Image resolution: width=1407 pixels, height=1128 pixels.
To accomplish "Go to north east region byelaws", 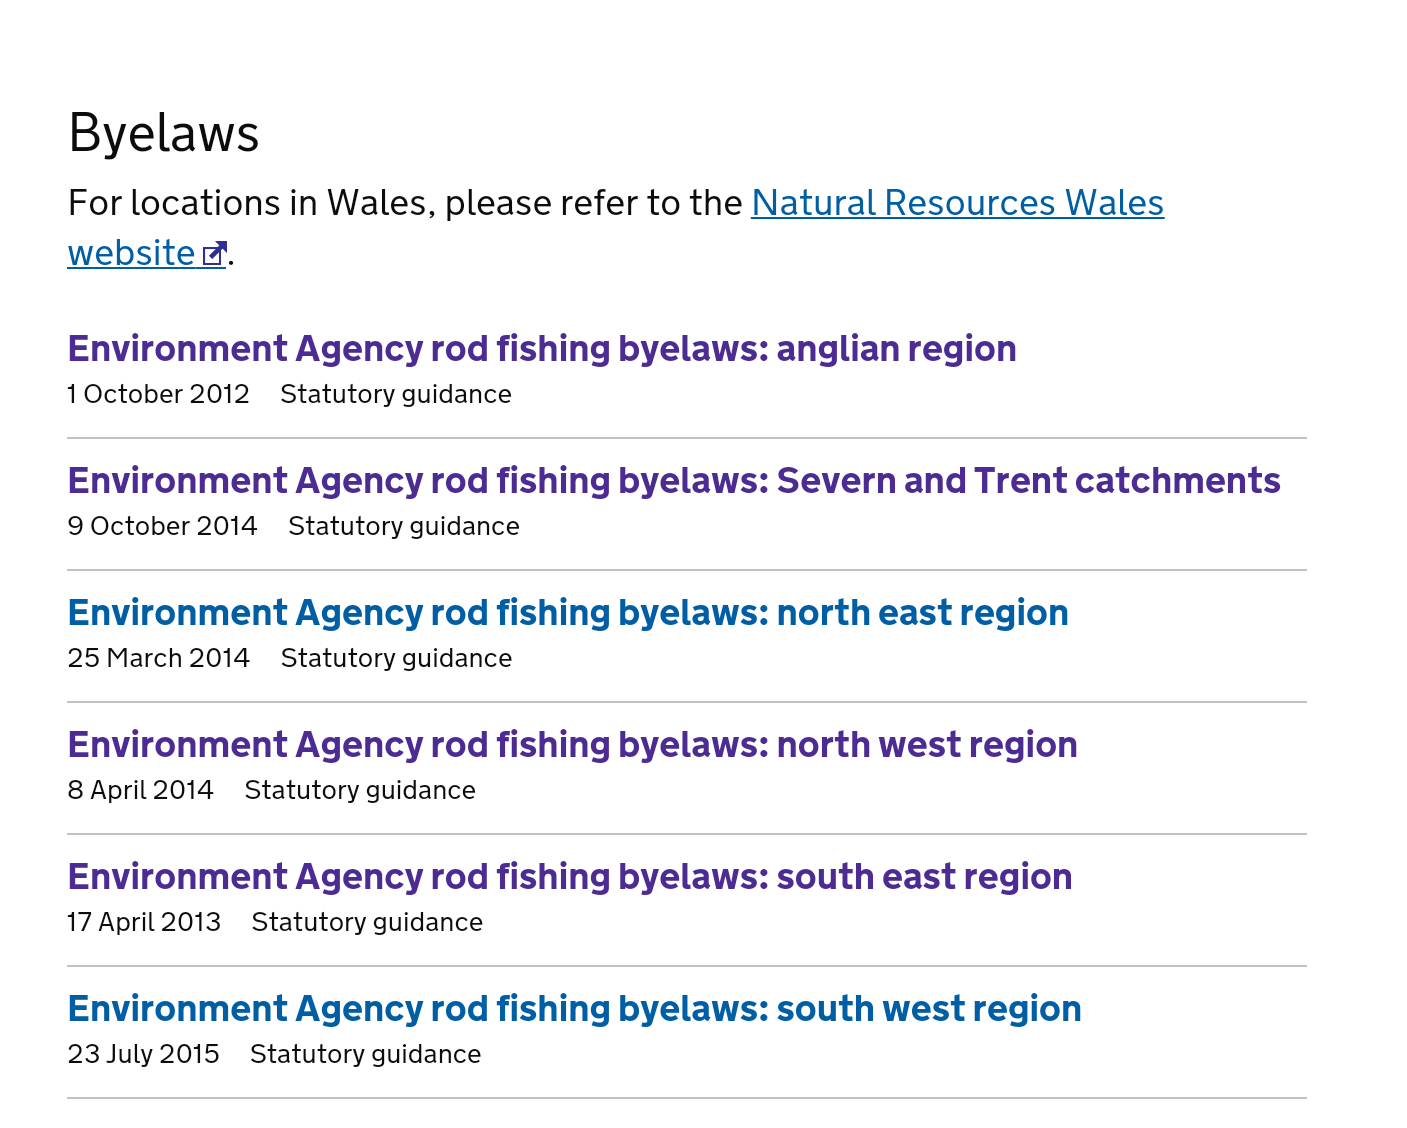I will point(567,613).
